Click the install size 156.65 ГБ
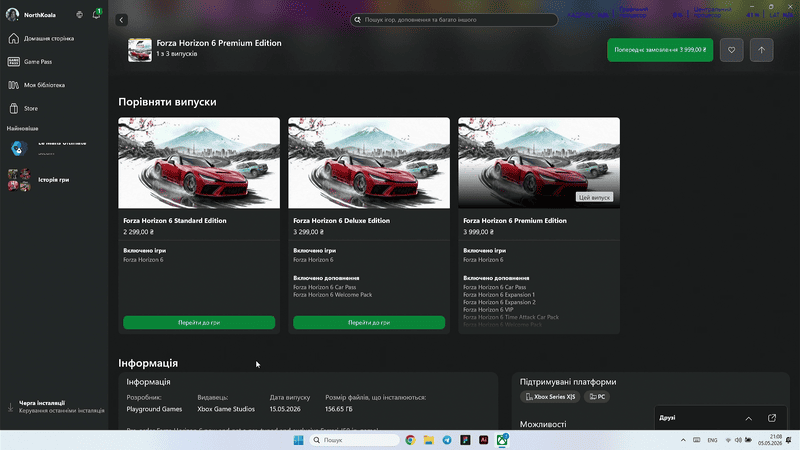This screenshot has width=800, height=450. pyautogui.click(x=339, y=409)
